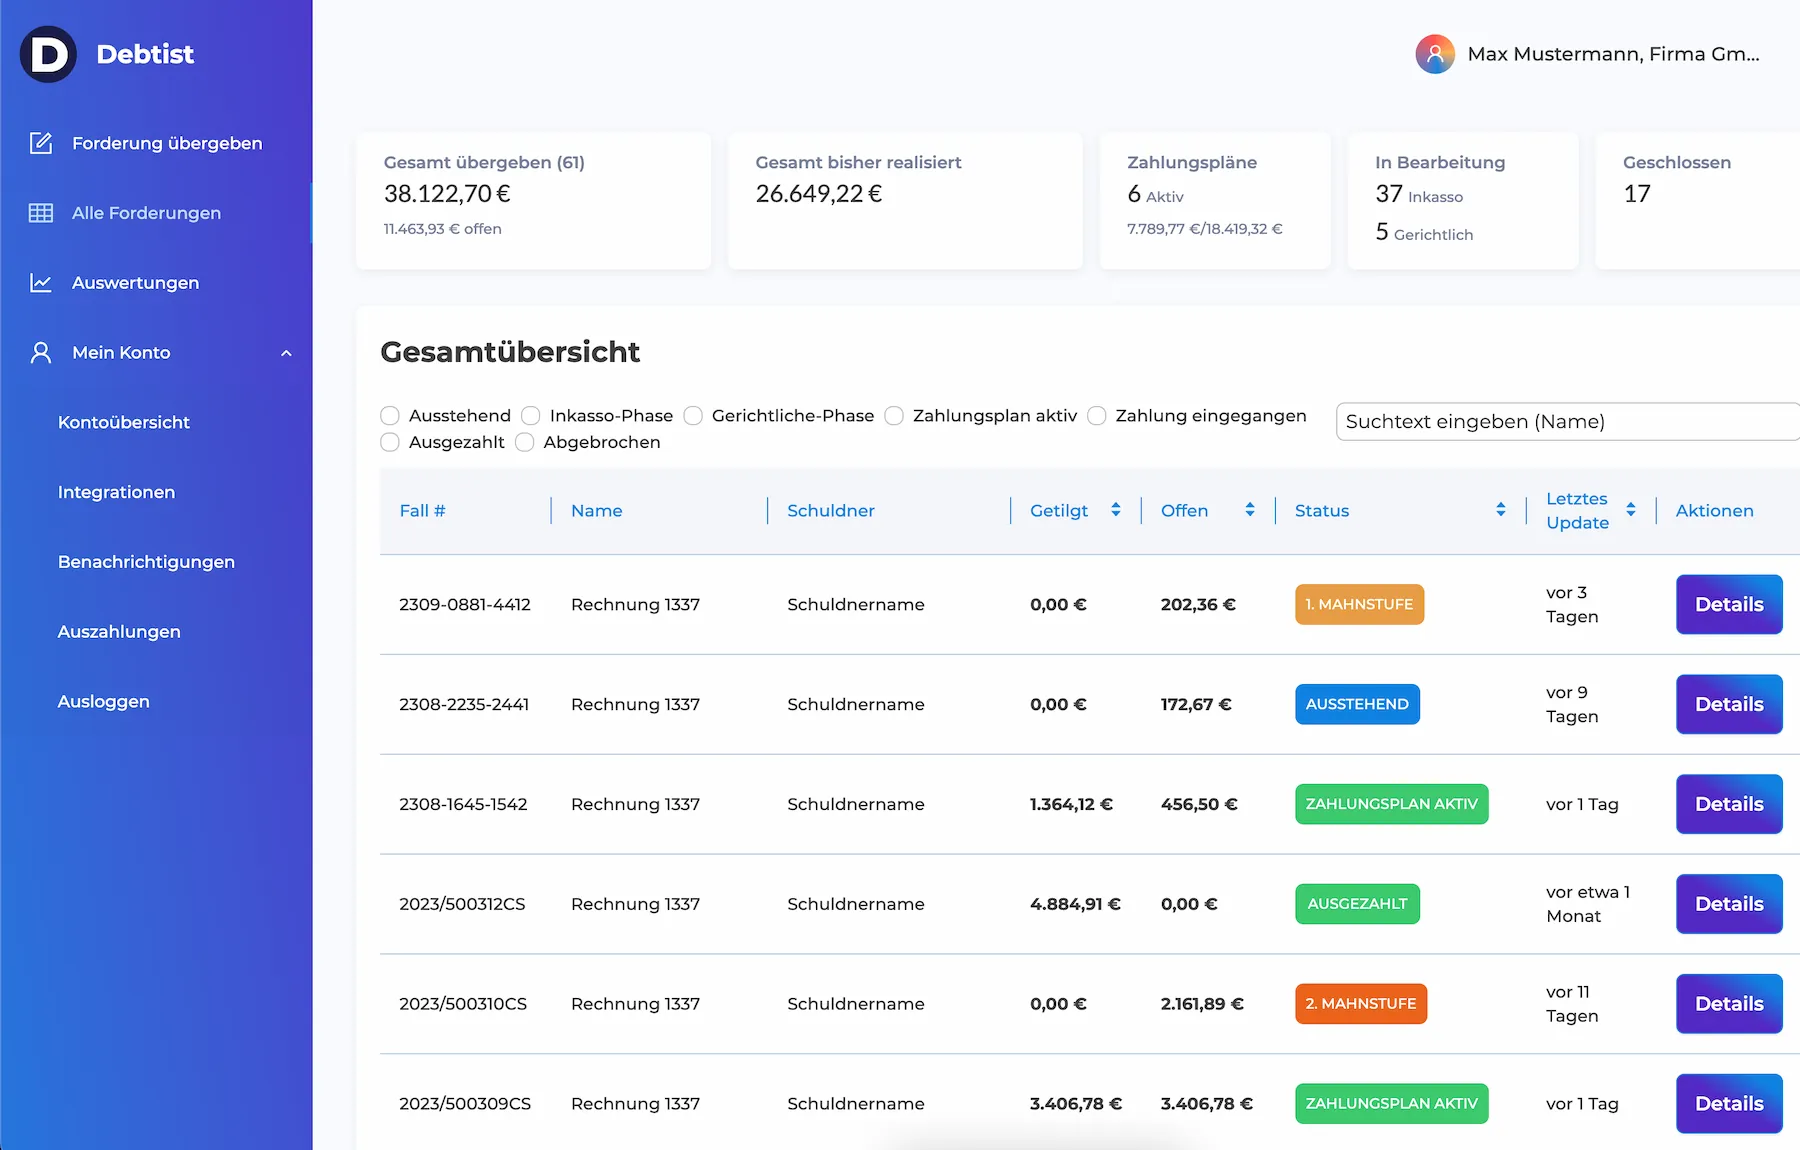Select the Mein Konto person icon
Screen dimensions: 1800x1150
pos(40,352)
